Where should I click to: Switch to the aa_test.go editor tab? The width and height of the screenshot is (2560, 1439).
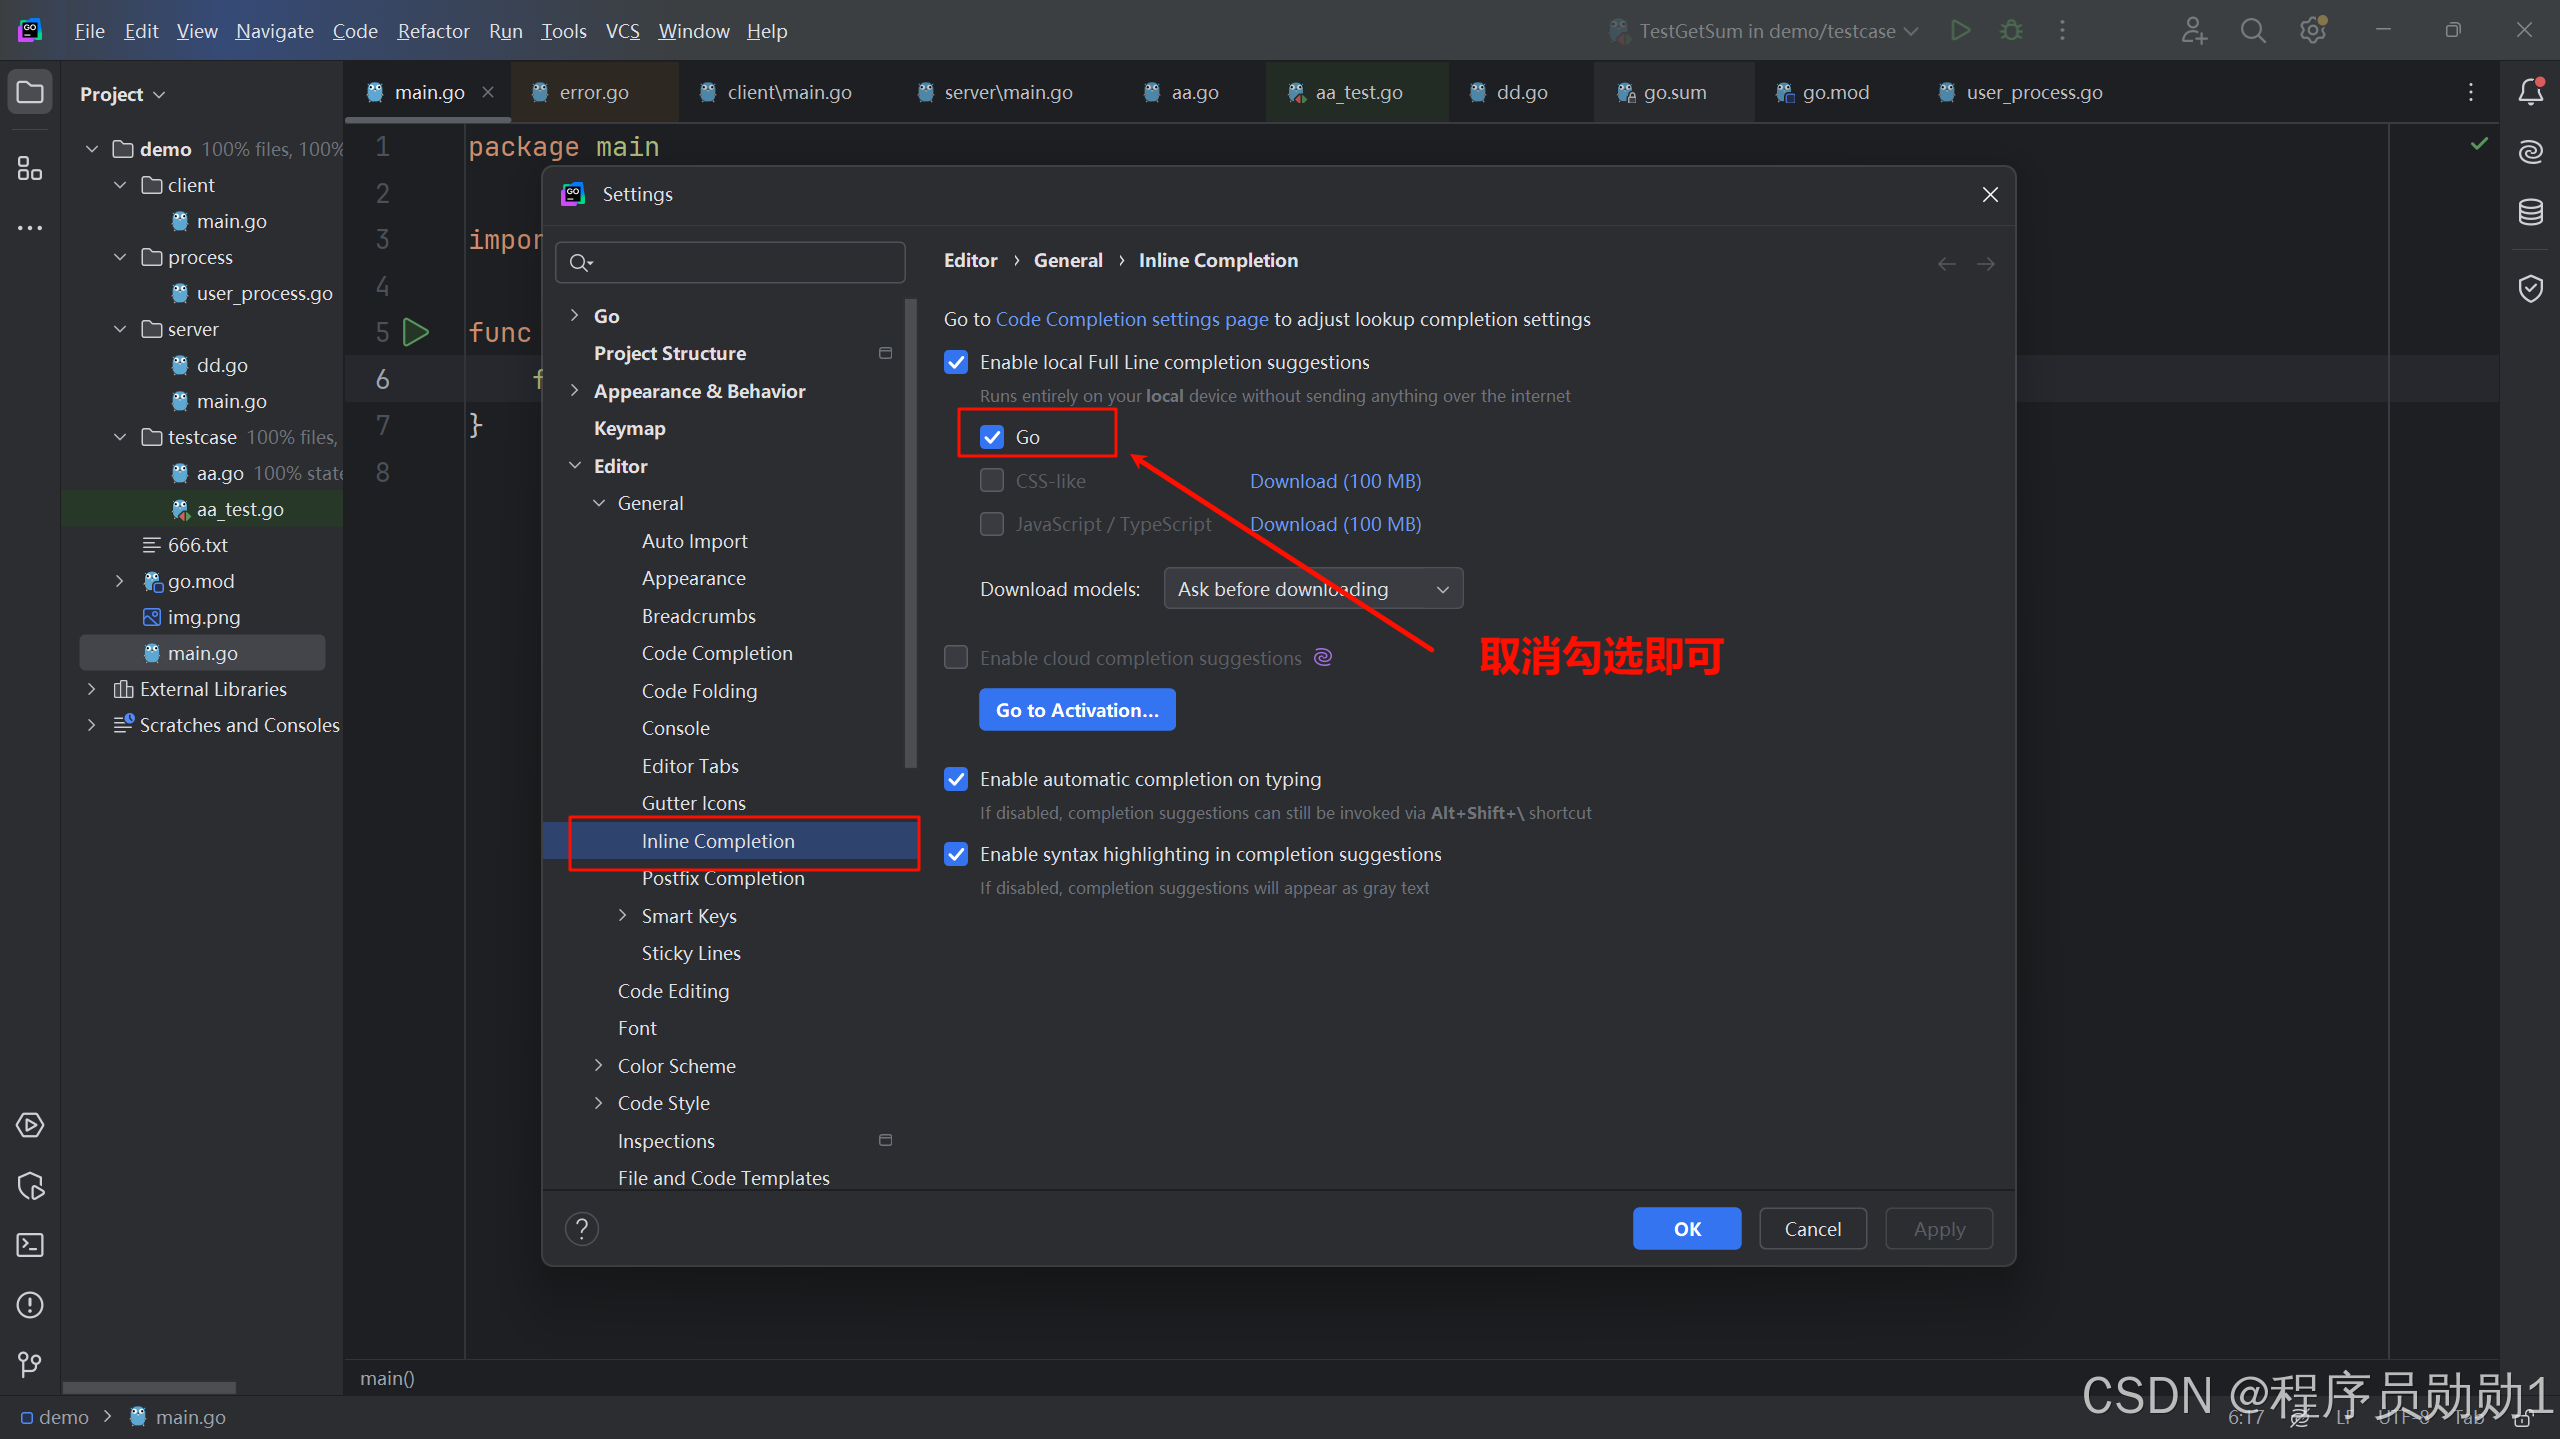coord(1357,92)
